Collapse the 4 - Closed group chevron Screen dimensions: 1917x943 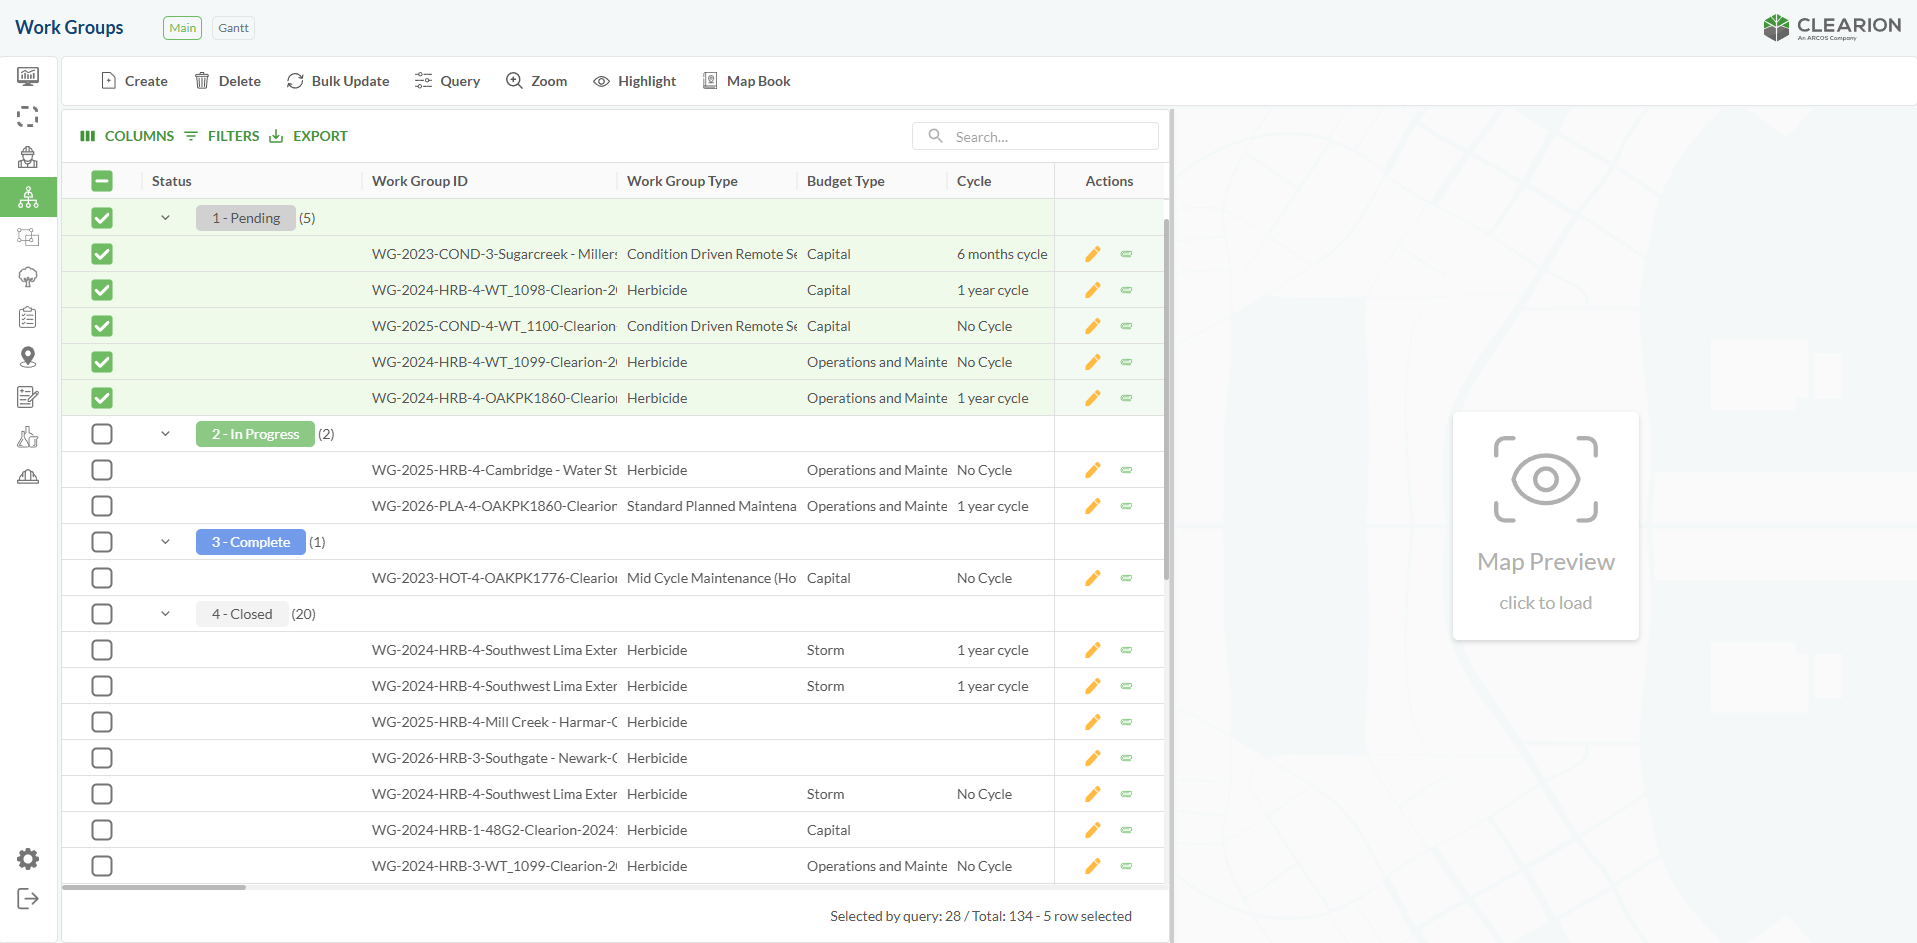click(166, 614)
